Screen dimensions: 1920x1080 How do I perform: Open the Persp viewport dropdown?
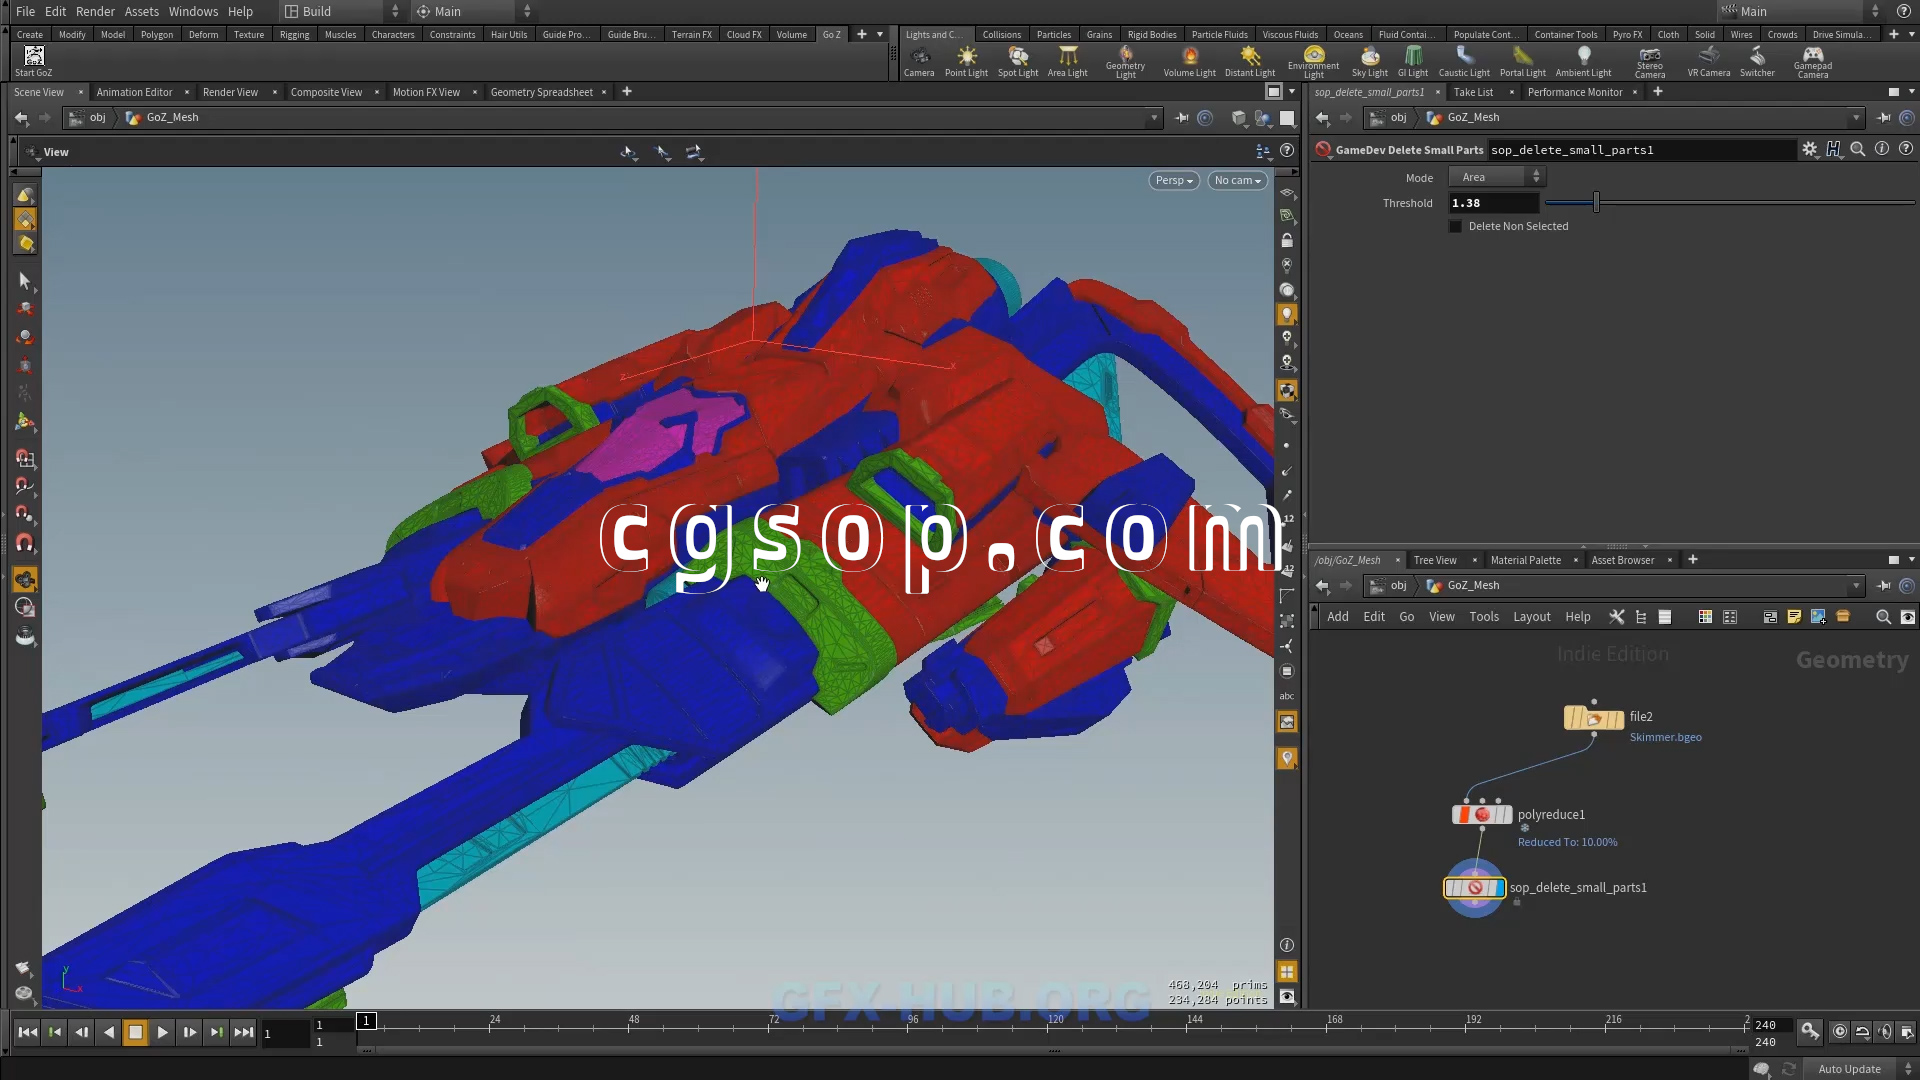pos(1173,181)
